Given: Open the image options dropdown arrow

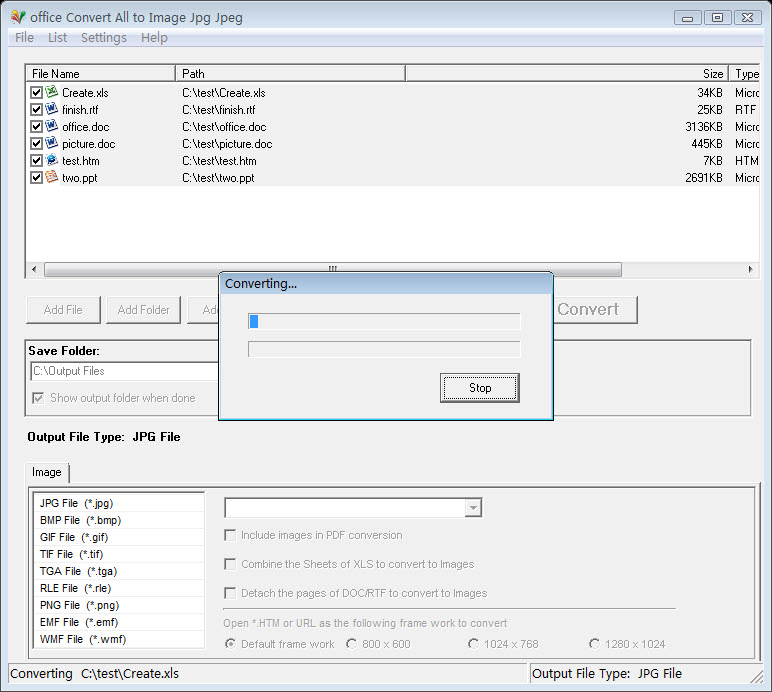Looking at the screenshot, I should (473, 507).
